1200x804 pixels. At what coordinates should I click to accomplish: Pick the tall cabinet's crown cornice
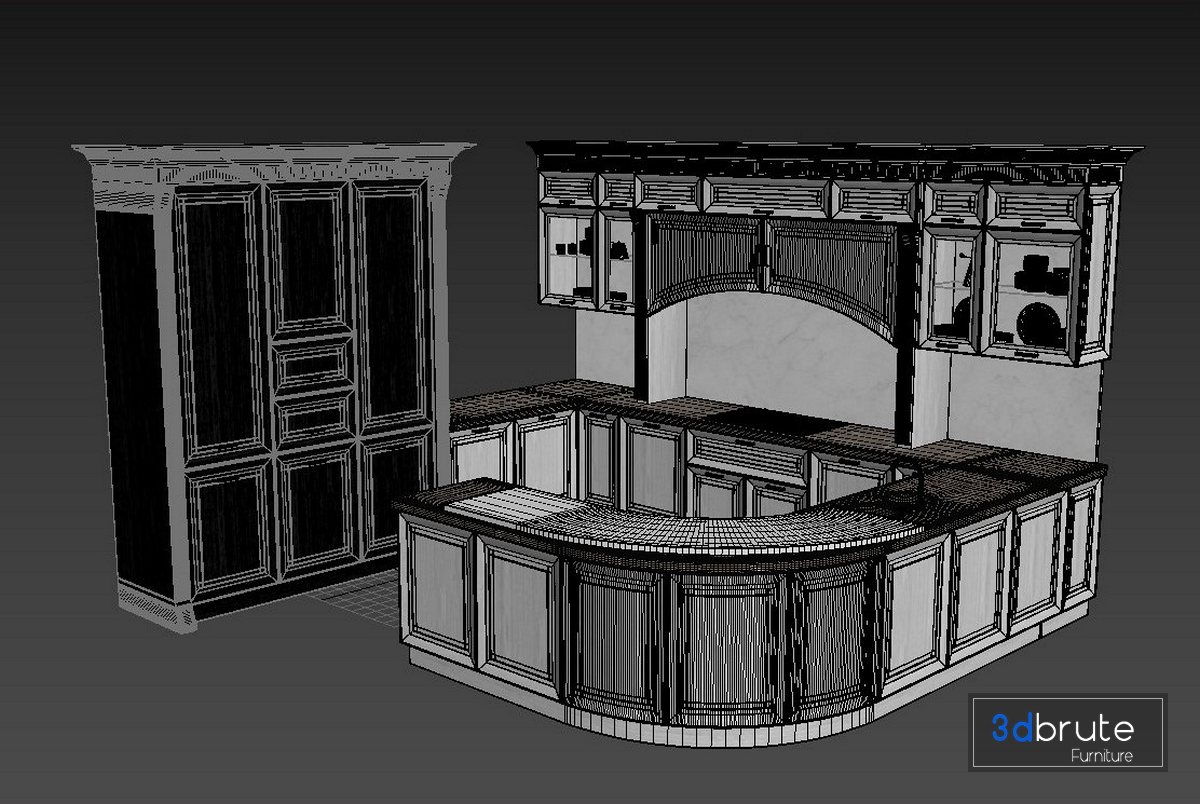click(x=272, y=160)
